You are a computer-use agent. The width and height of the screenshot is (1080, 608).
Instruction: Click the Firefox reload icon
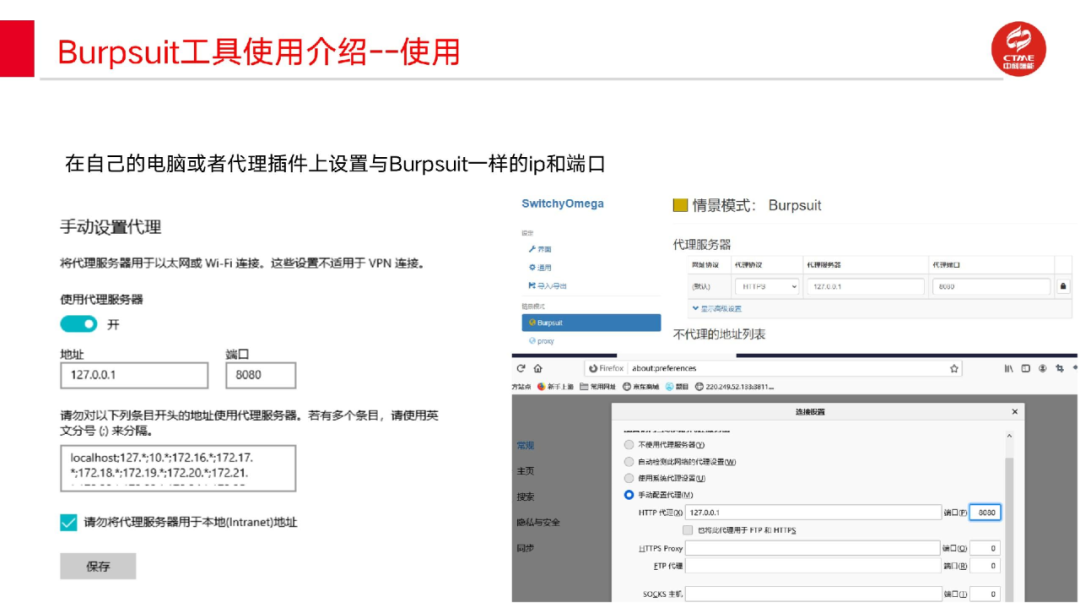(x=521, y=368)
